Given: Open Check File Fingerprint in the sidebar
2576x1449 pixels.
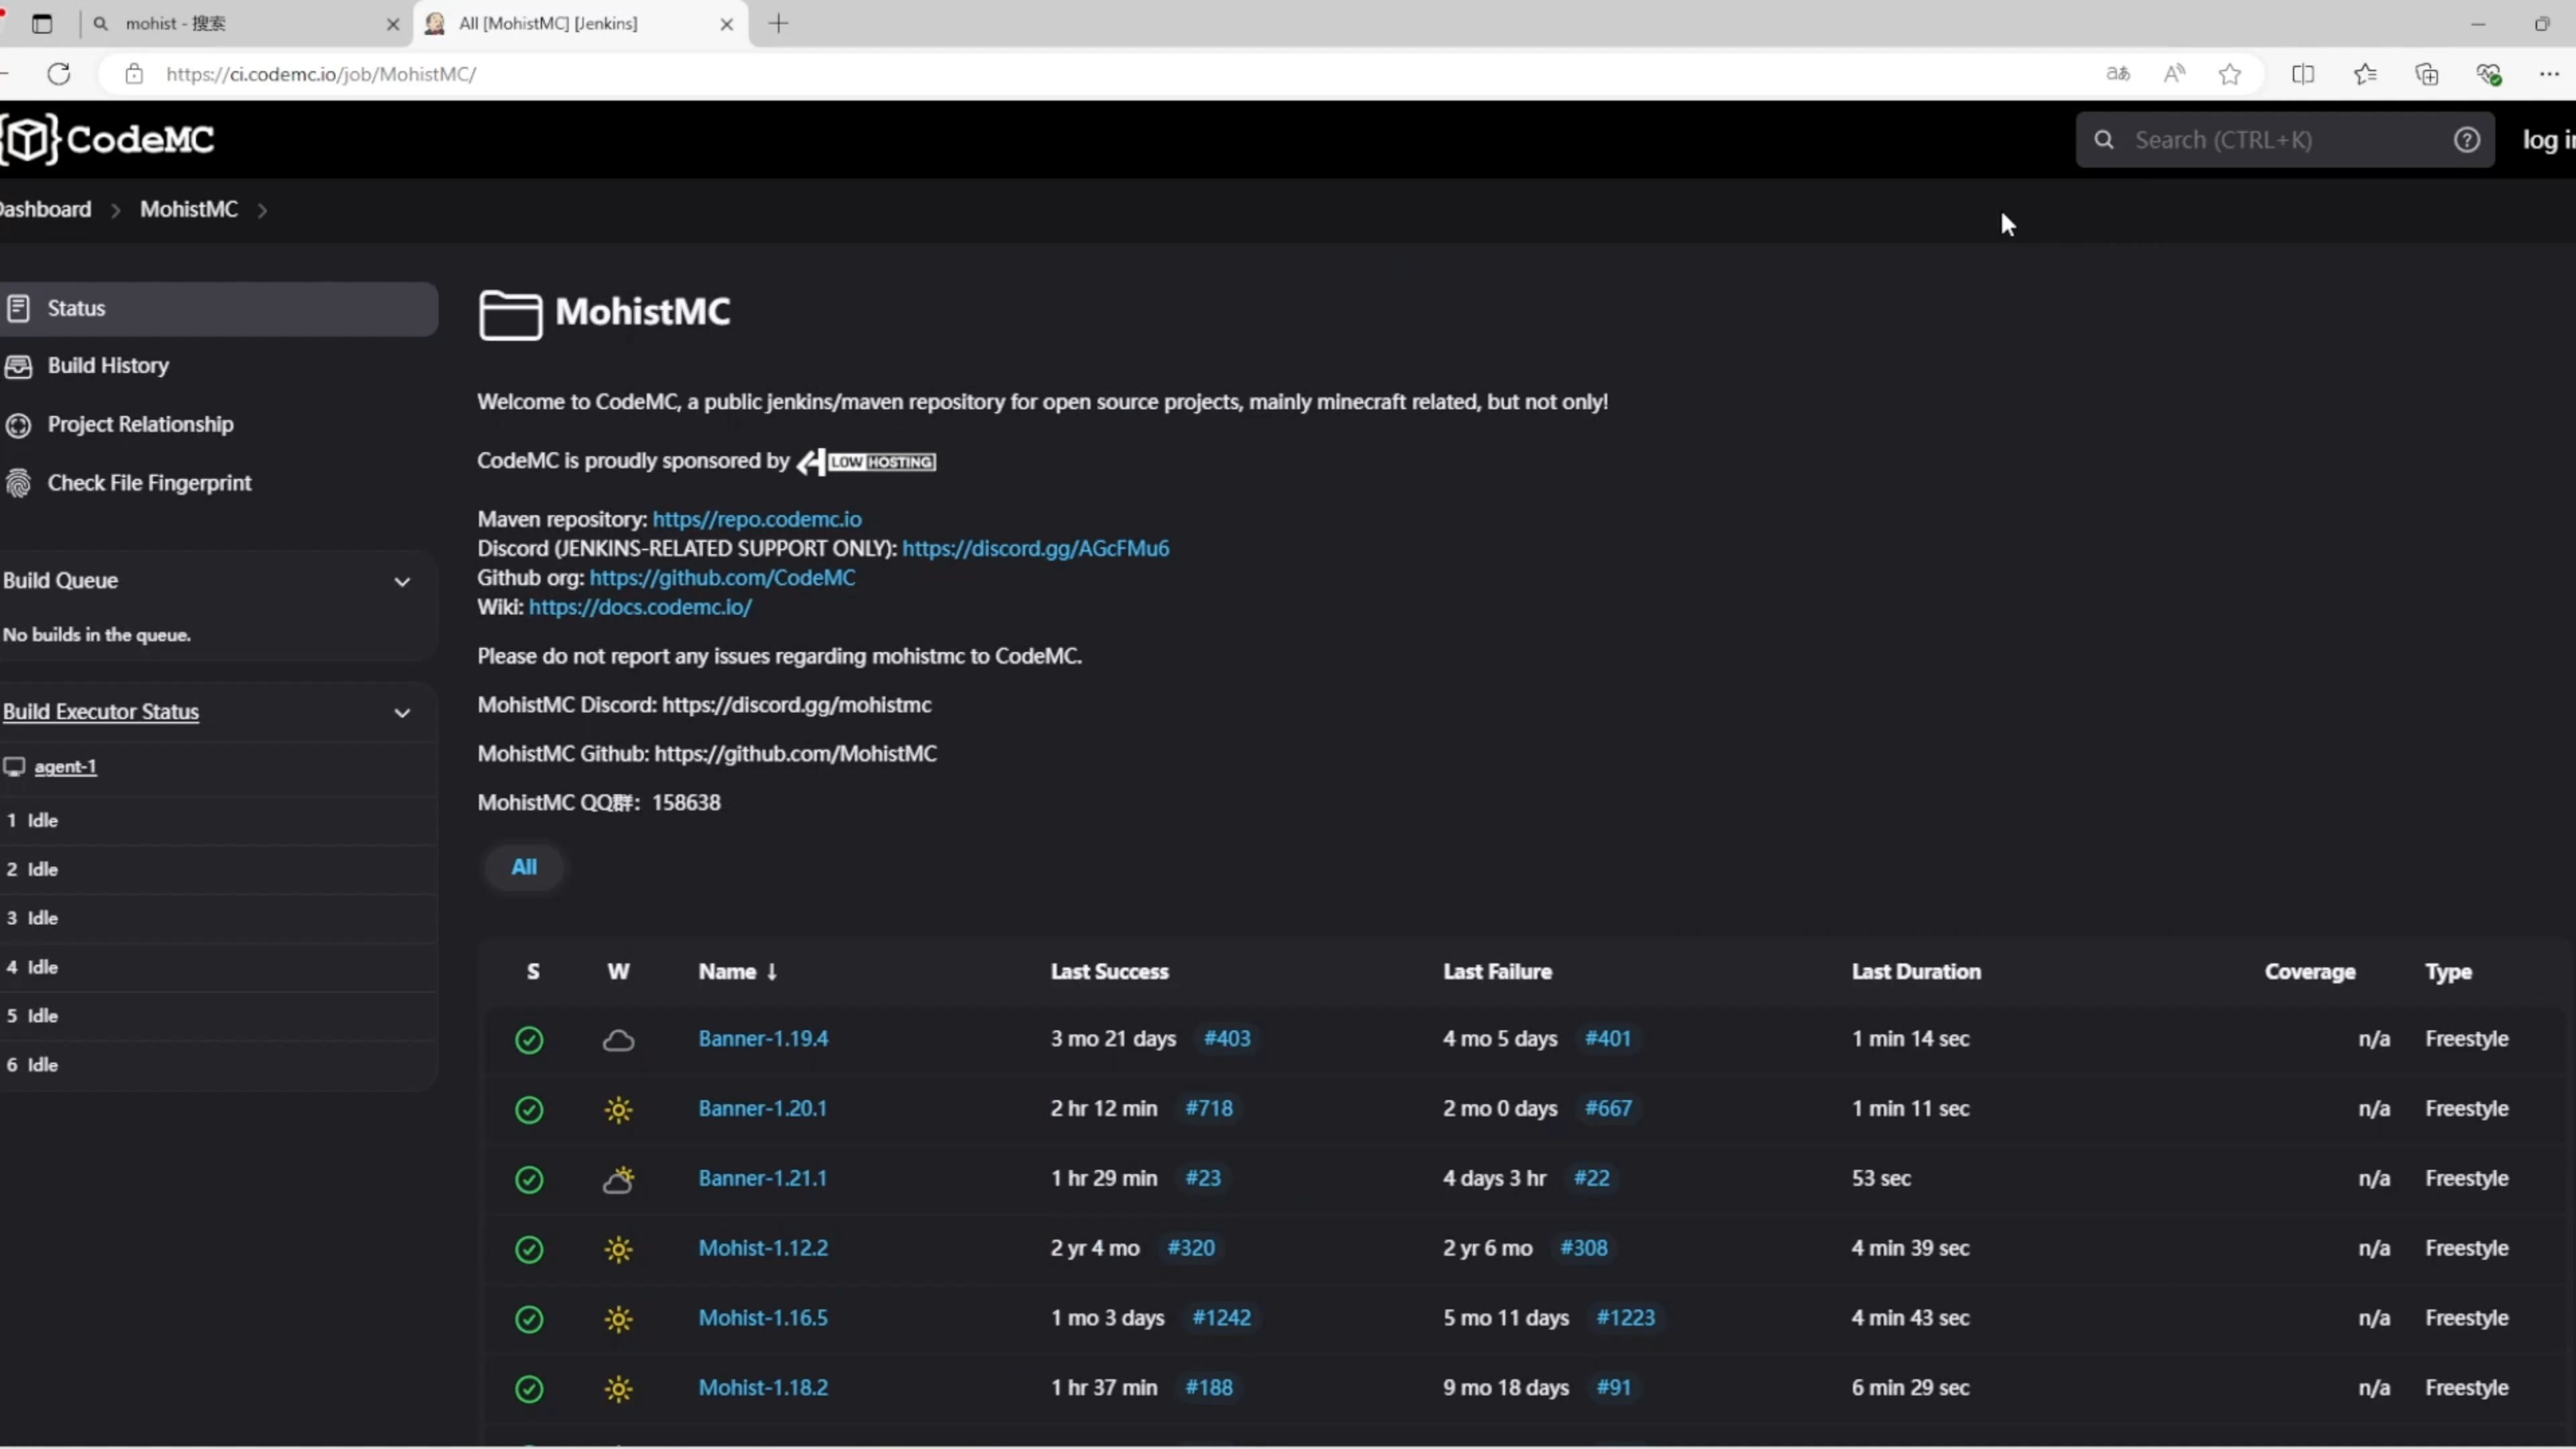Looking at the screenshot, I should [149, 483].
